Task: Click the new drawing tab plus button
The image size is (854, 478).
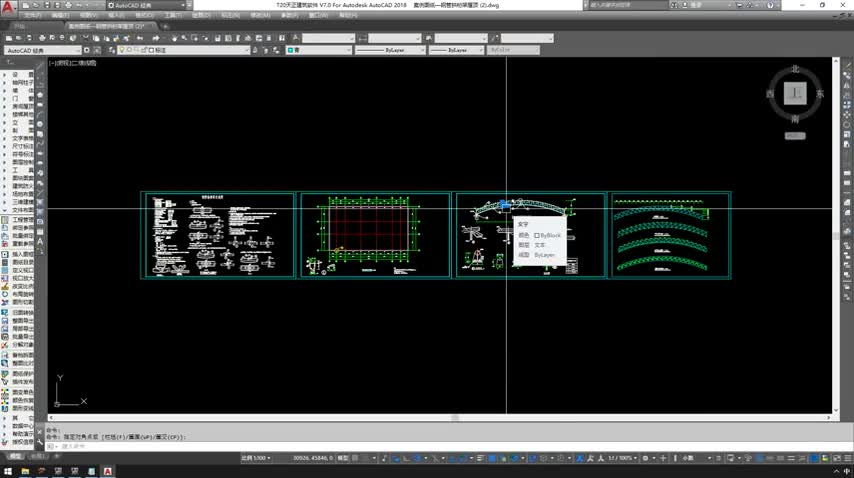Action: point(166,26)
